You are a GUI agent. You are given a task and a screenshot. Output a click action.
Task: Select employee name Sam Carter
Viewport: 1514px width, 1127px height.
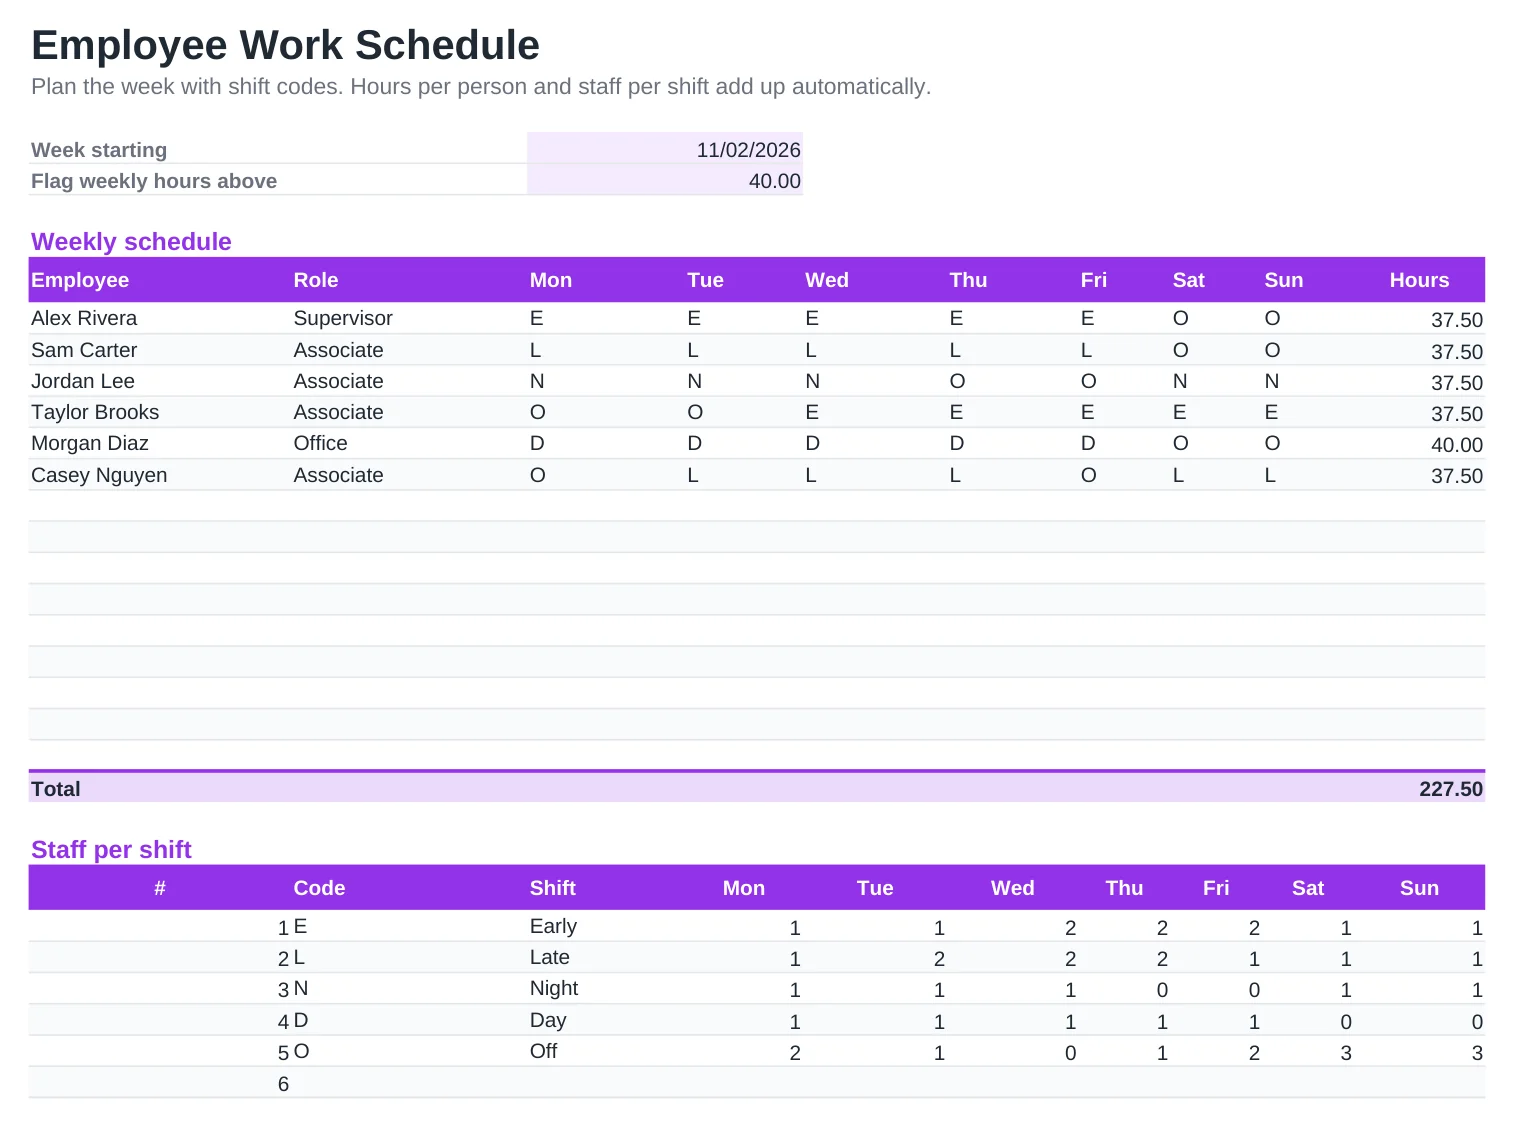tap(84, 350)
